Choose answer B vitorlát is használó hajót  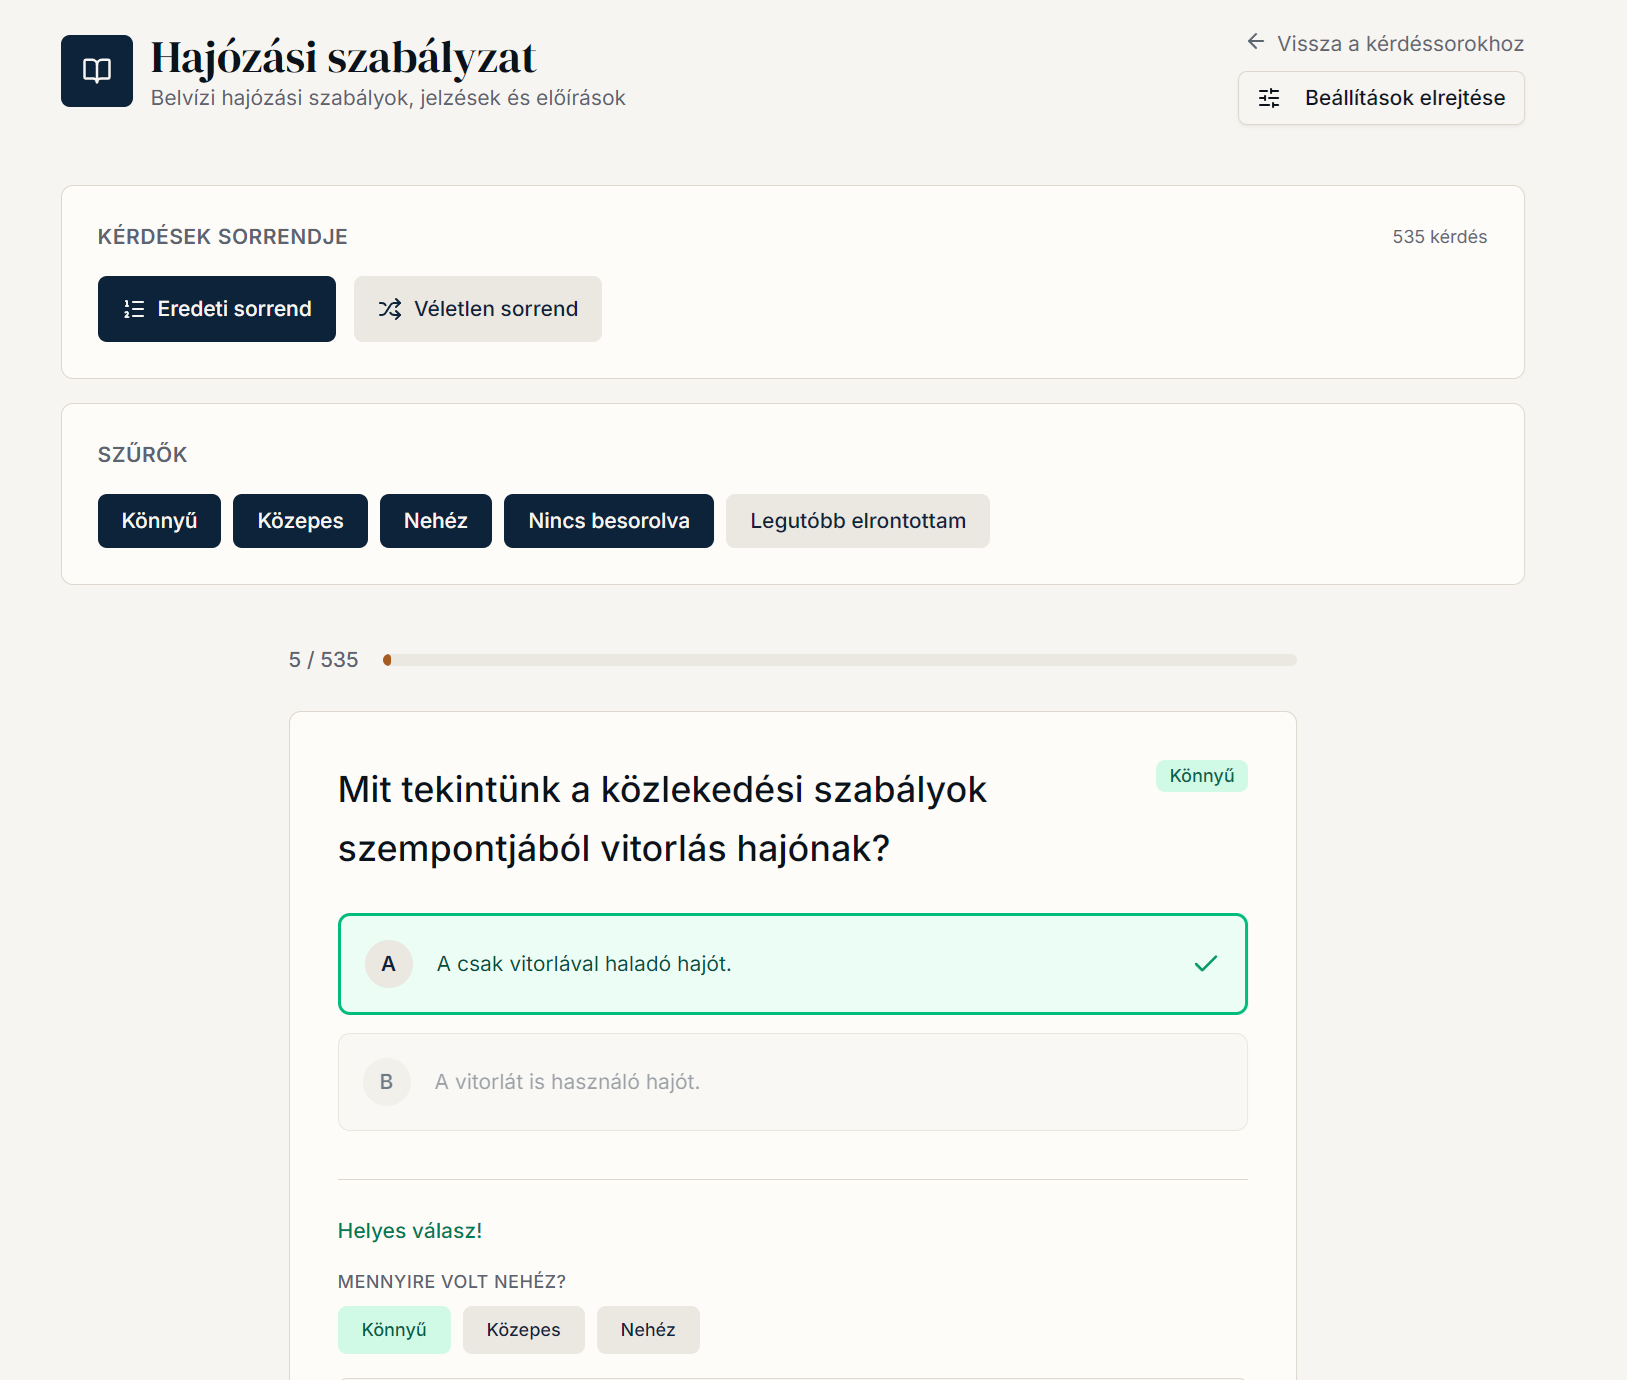[x=793, y=1082]
